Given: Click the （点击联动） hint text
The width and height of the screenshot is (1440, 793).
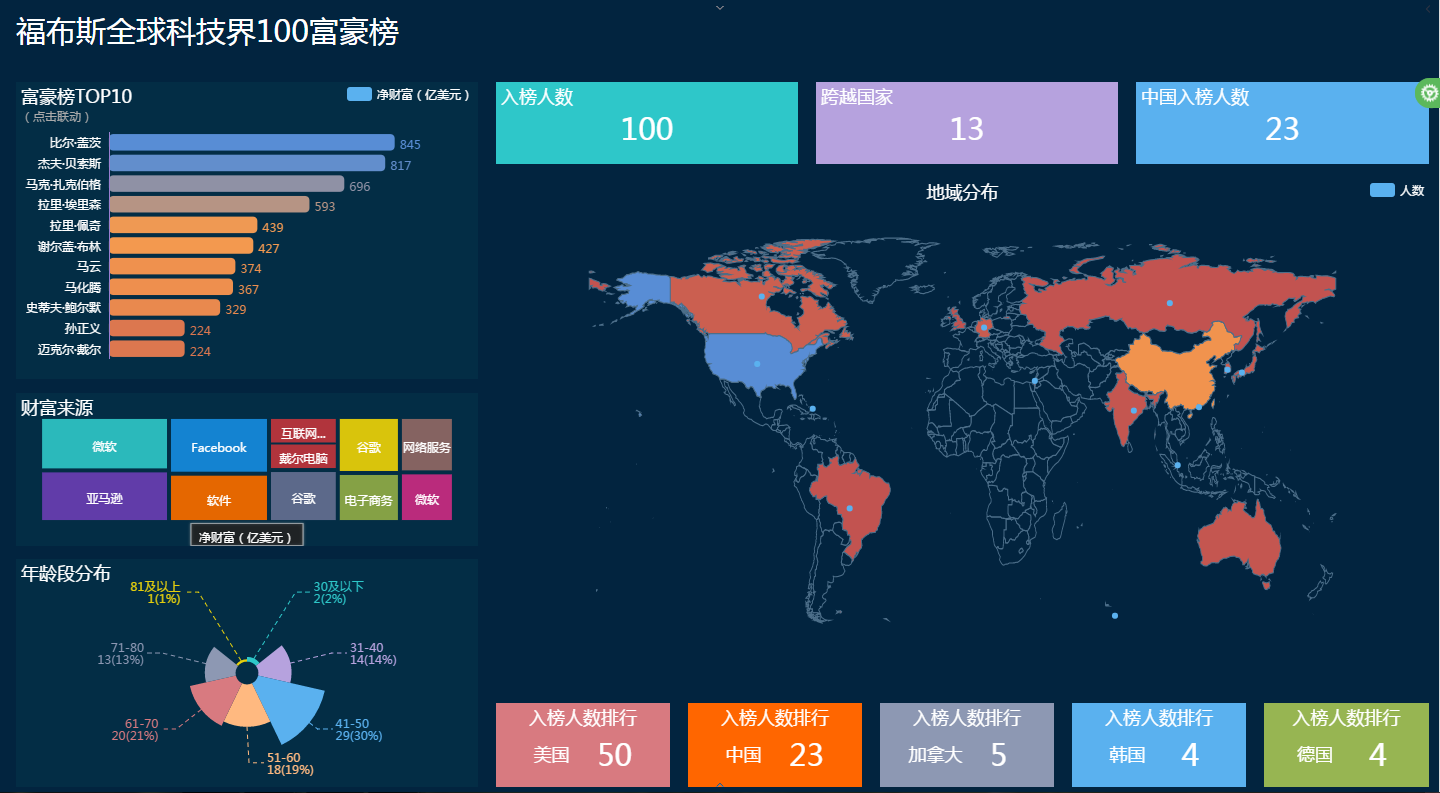Looking at the screenshot, I should click(59, 117).
